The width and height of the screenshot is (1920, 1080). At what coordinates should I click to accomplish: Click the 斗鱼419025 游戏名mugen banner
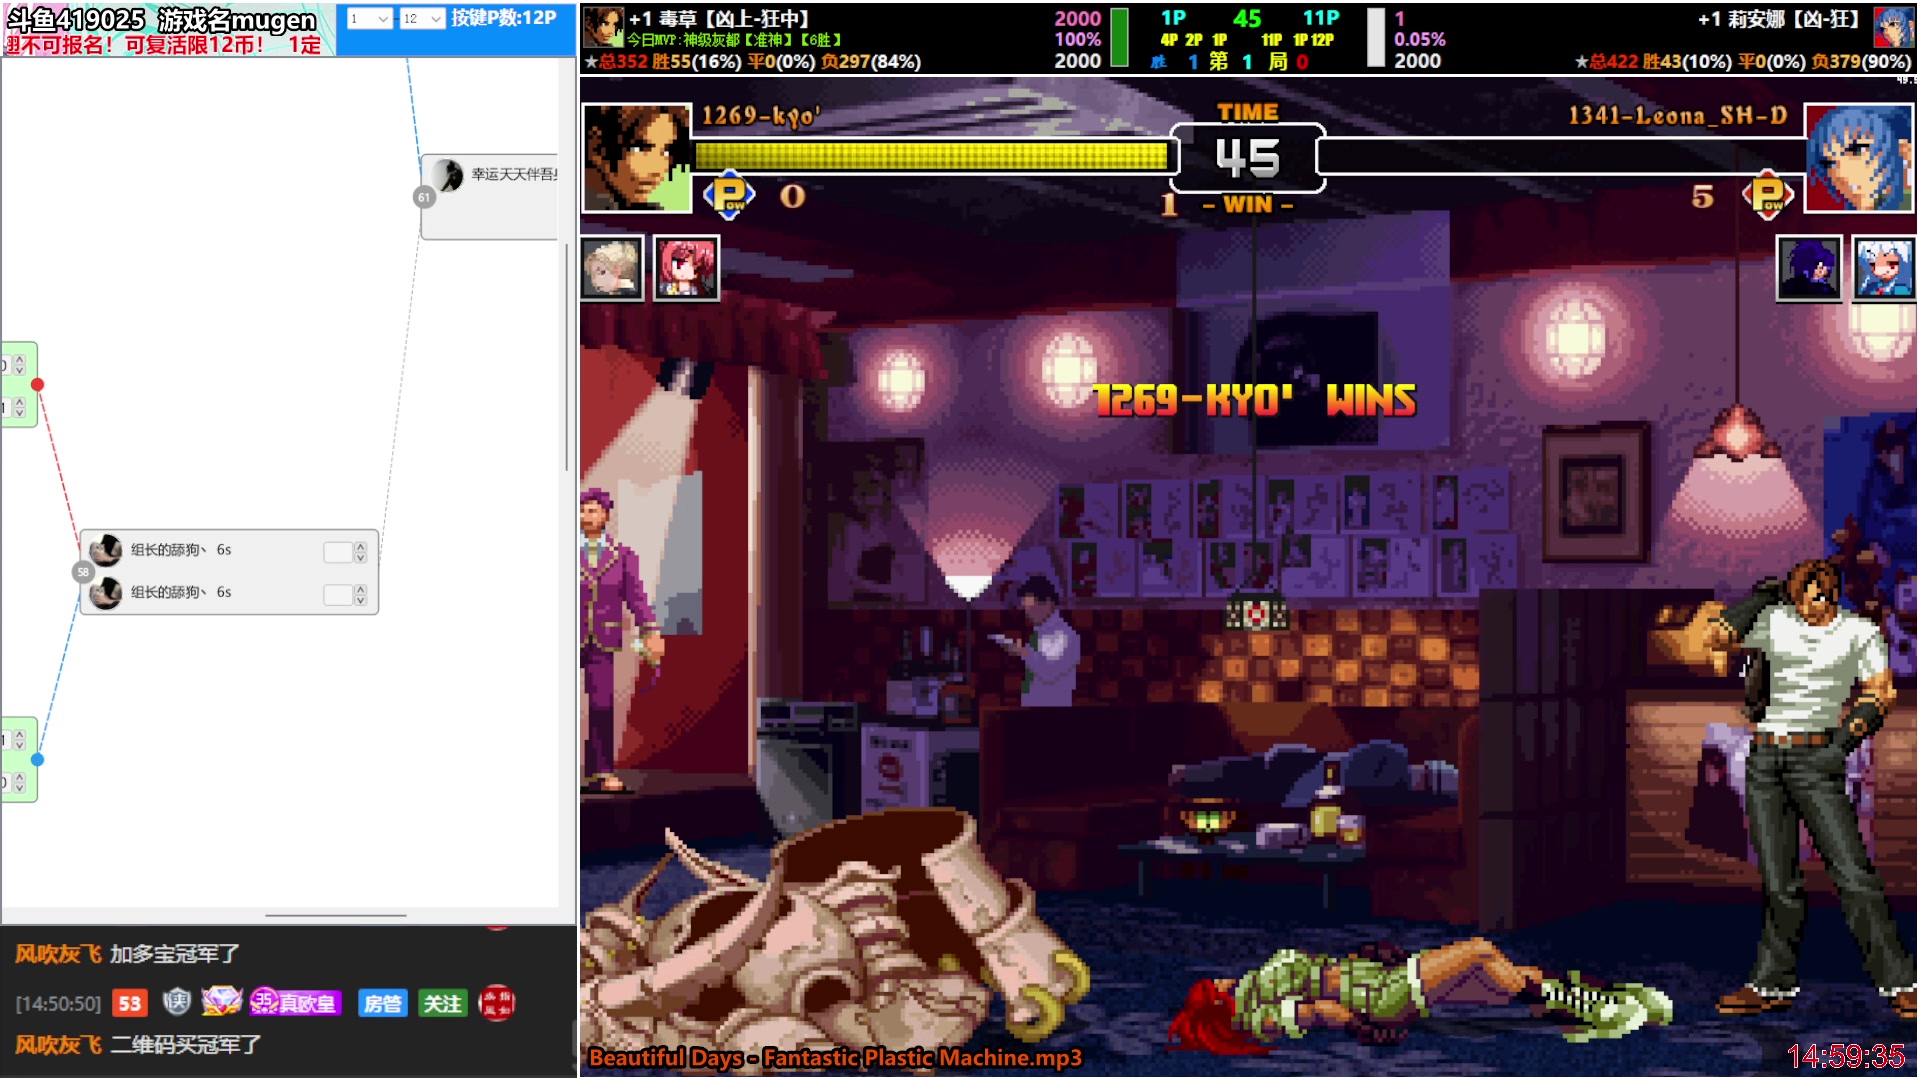pos(162,19)
